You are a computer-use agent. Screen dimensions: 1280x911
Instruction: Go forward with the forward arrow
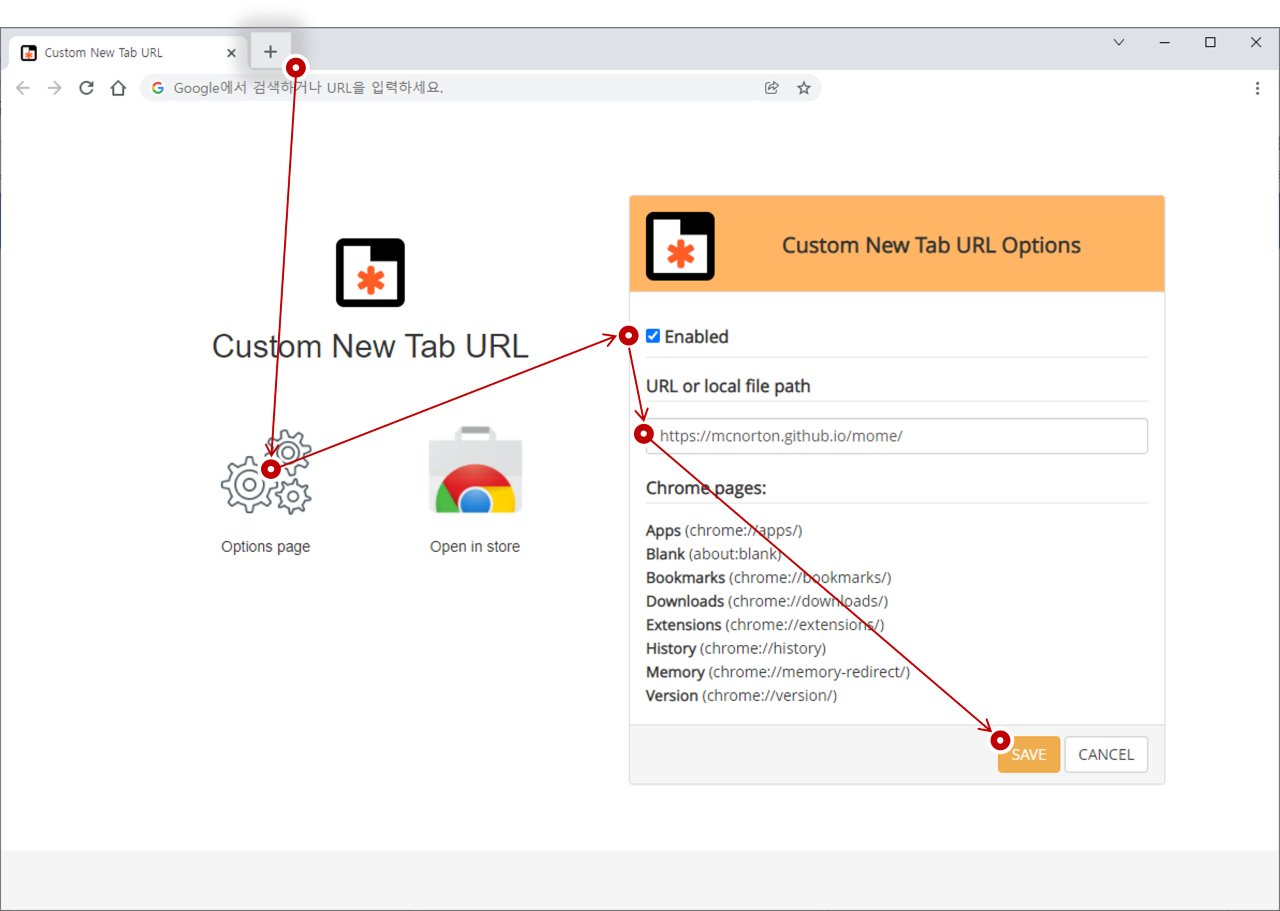[55, 88]
